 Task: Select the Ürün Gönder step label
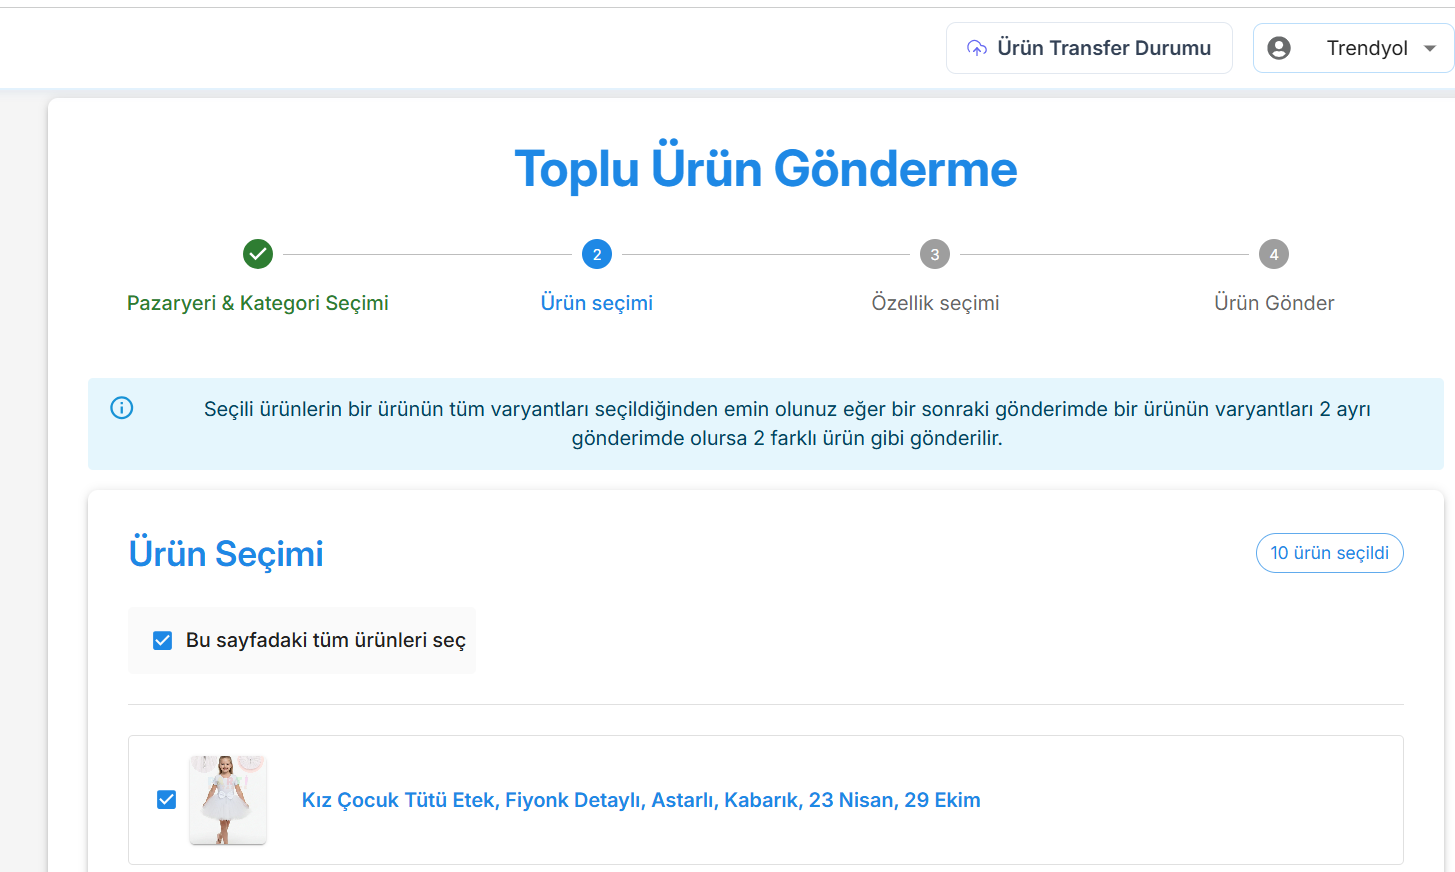point(1274,303)
